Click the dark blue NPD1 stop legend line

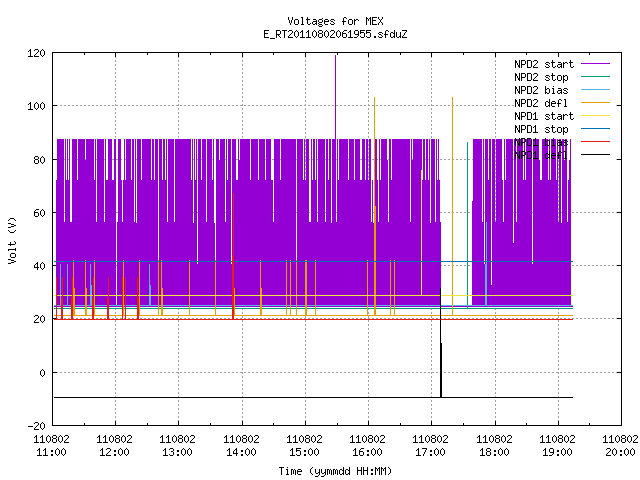pyautogui.click(x=595, y=129)
